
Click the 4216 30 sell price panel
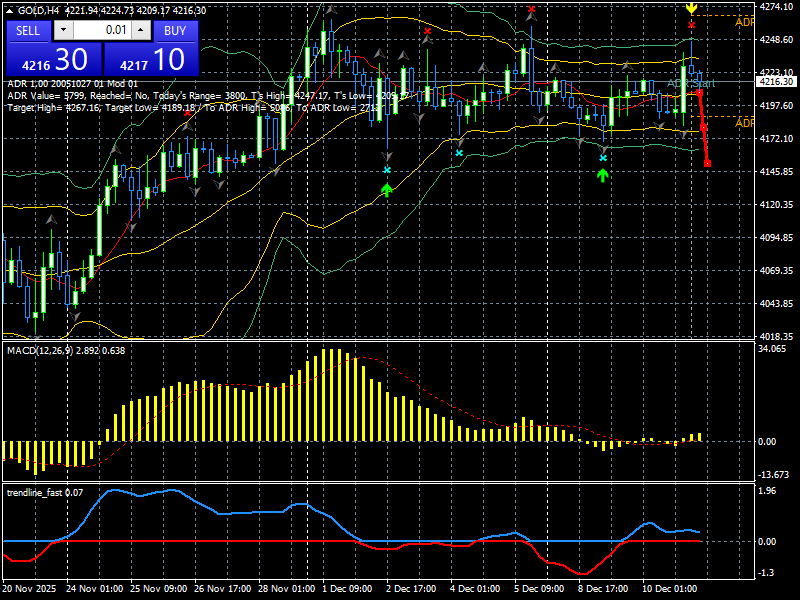click(x=54, y=59)
